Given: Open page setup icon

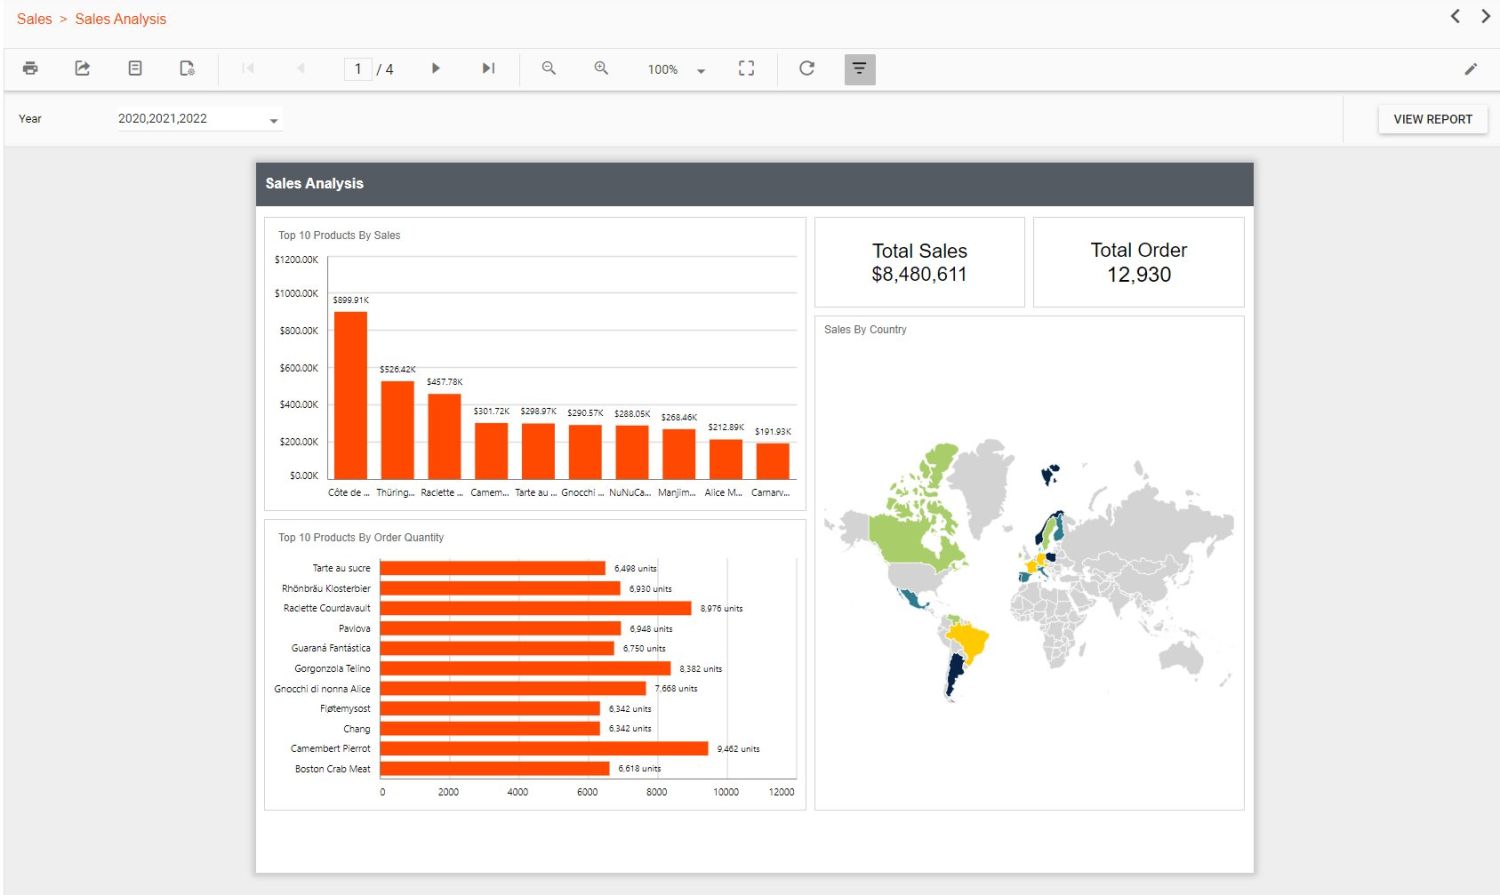Looking at the screenshot, I should pos(187,69).
